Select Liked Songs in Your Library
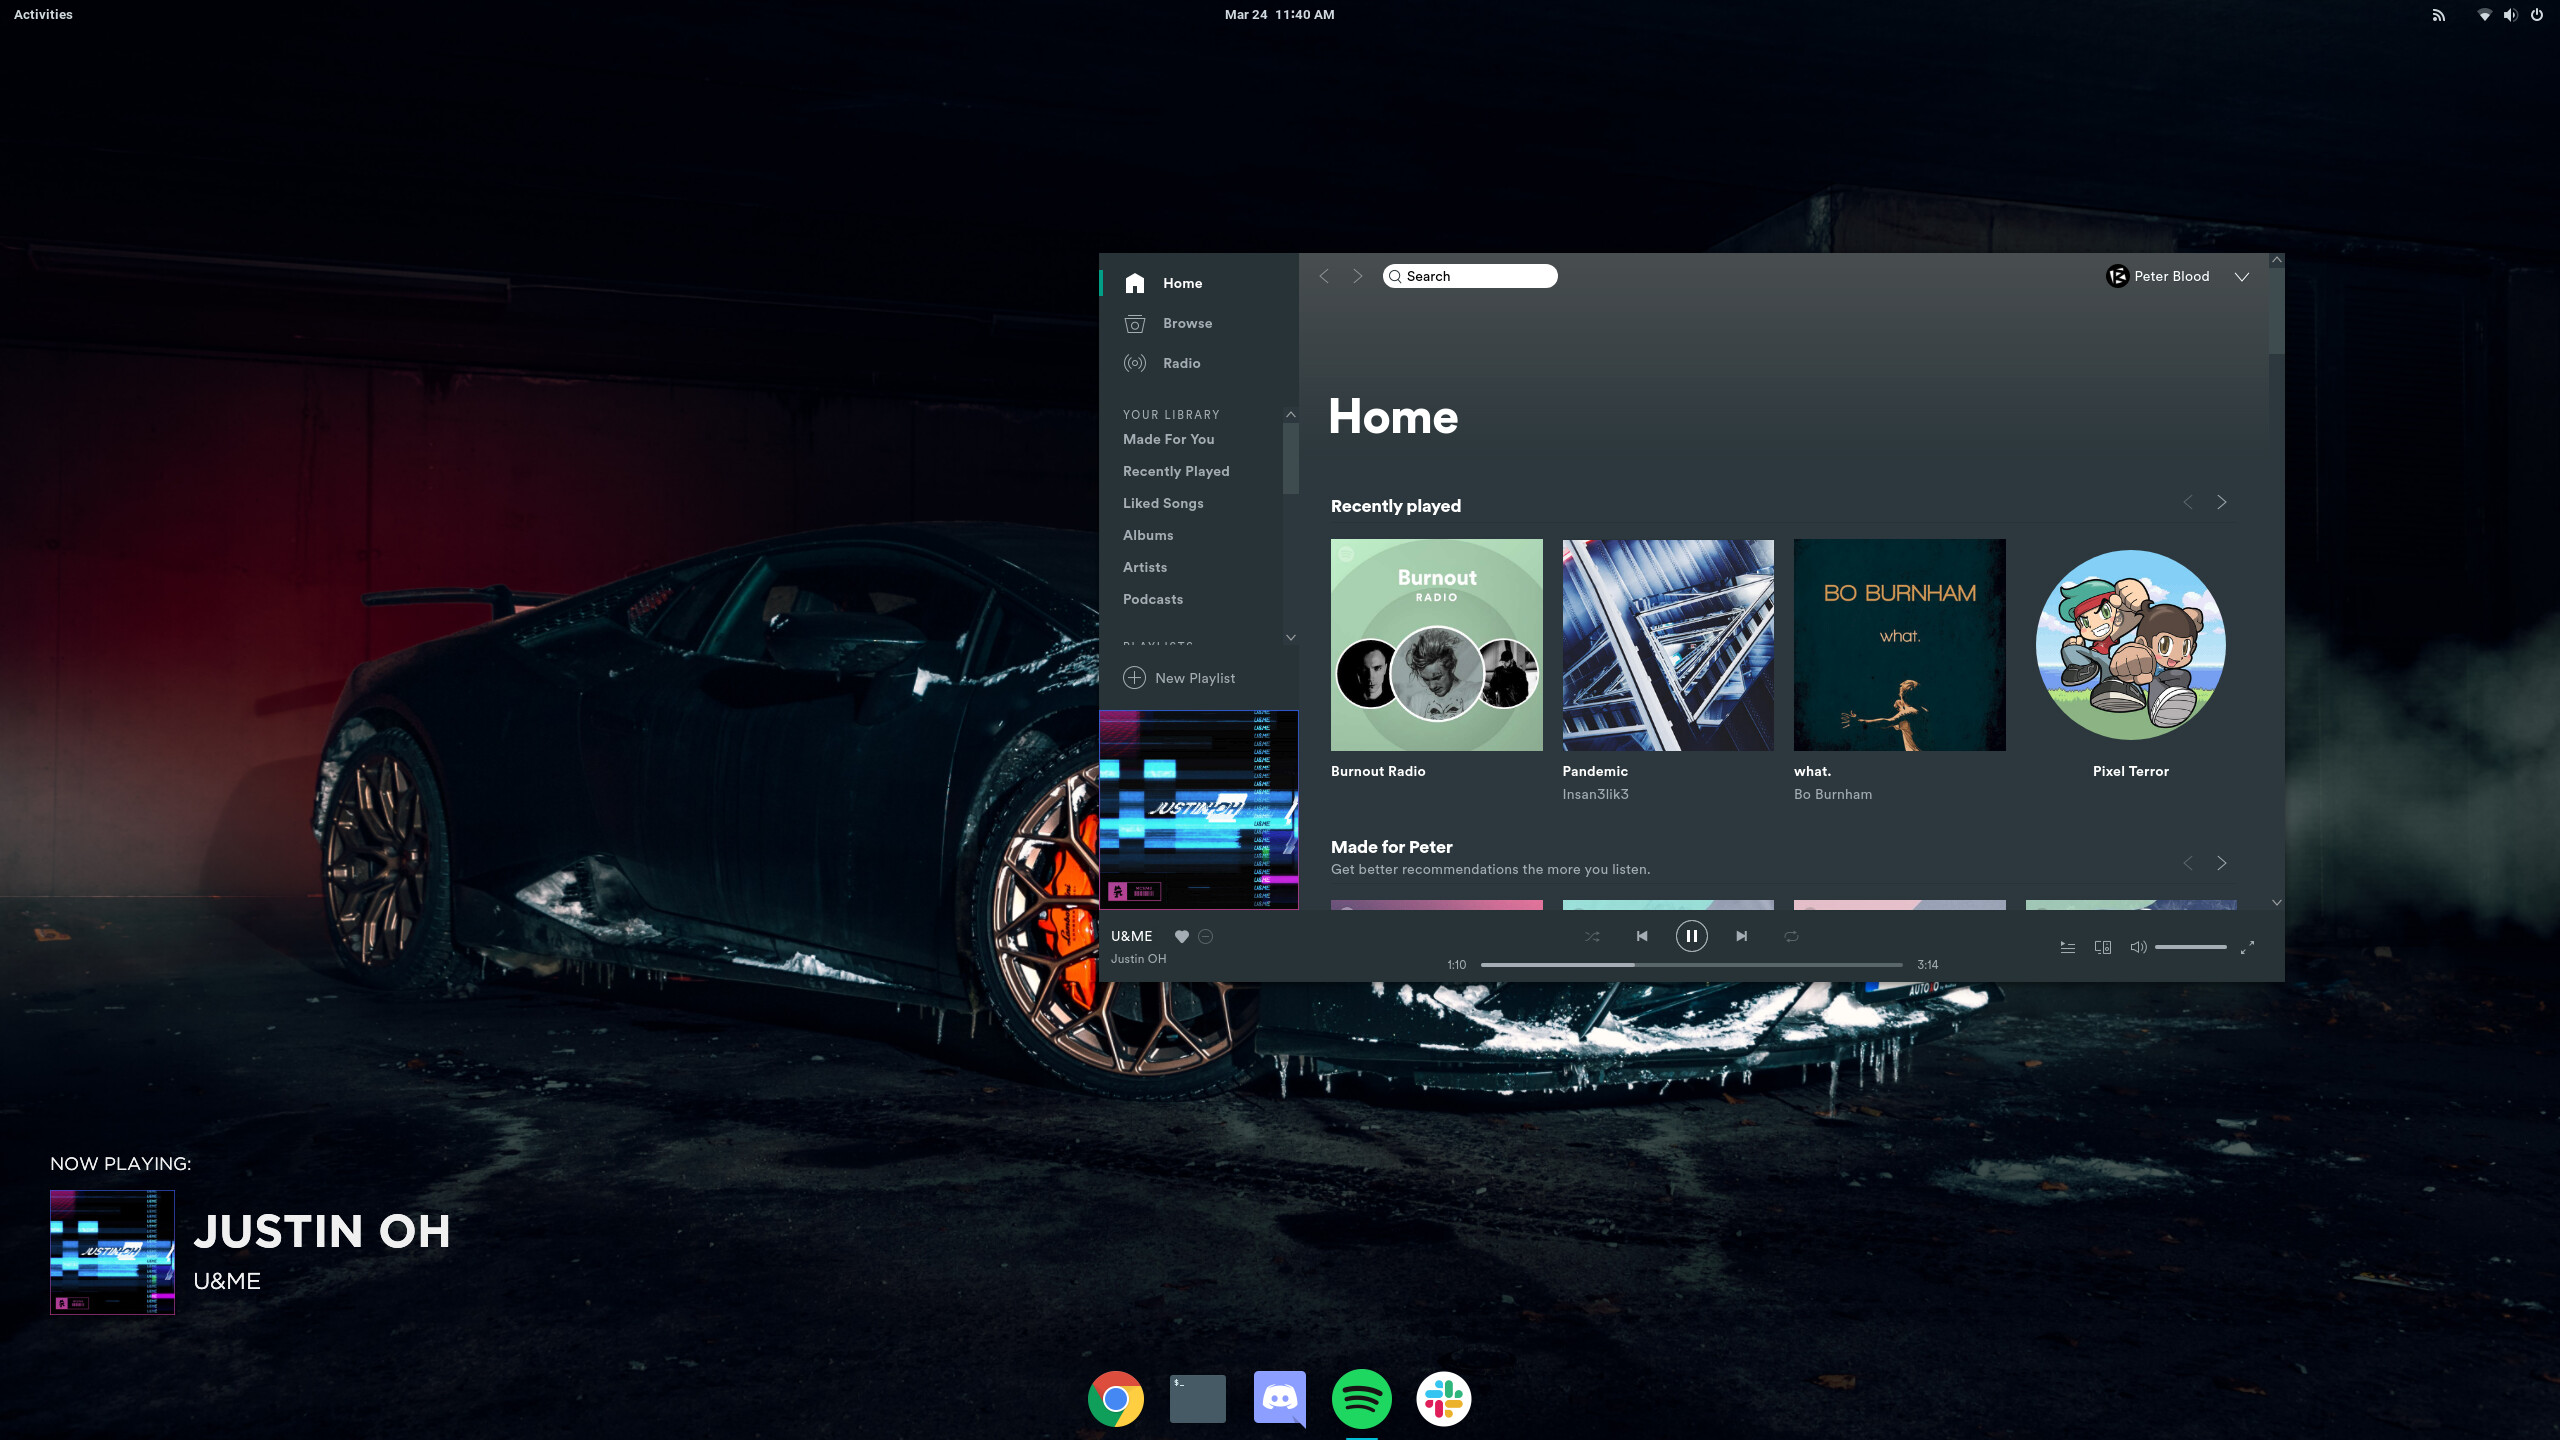This screenshot has width=2560, height=1440. (1162, 503)
